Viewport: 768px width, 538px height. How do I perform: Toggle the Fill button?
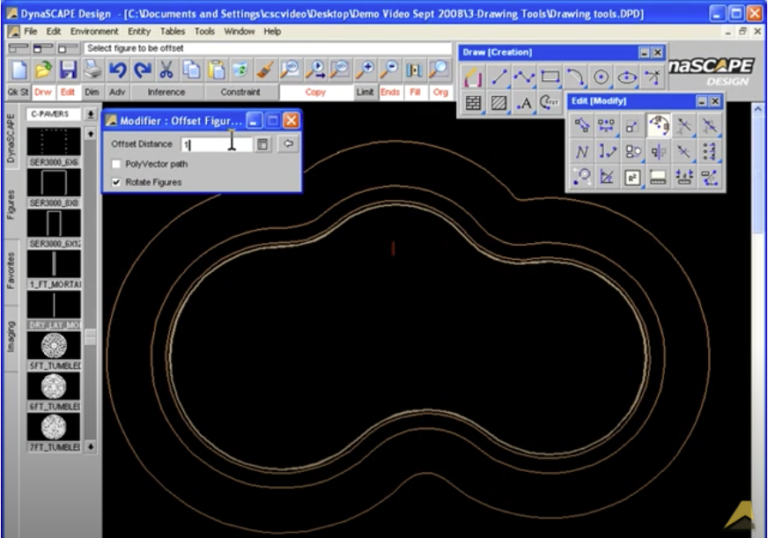[415, 92]
